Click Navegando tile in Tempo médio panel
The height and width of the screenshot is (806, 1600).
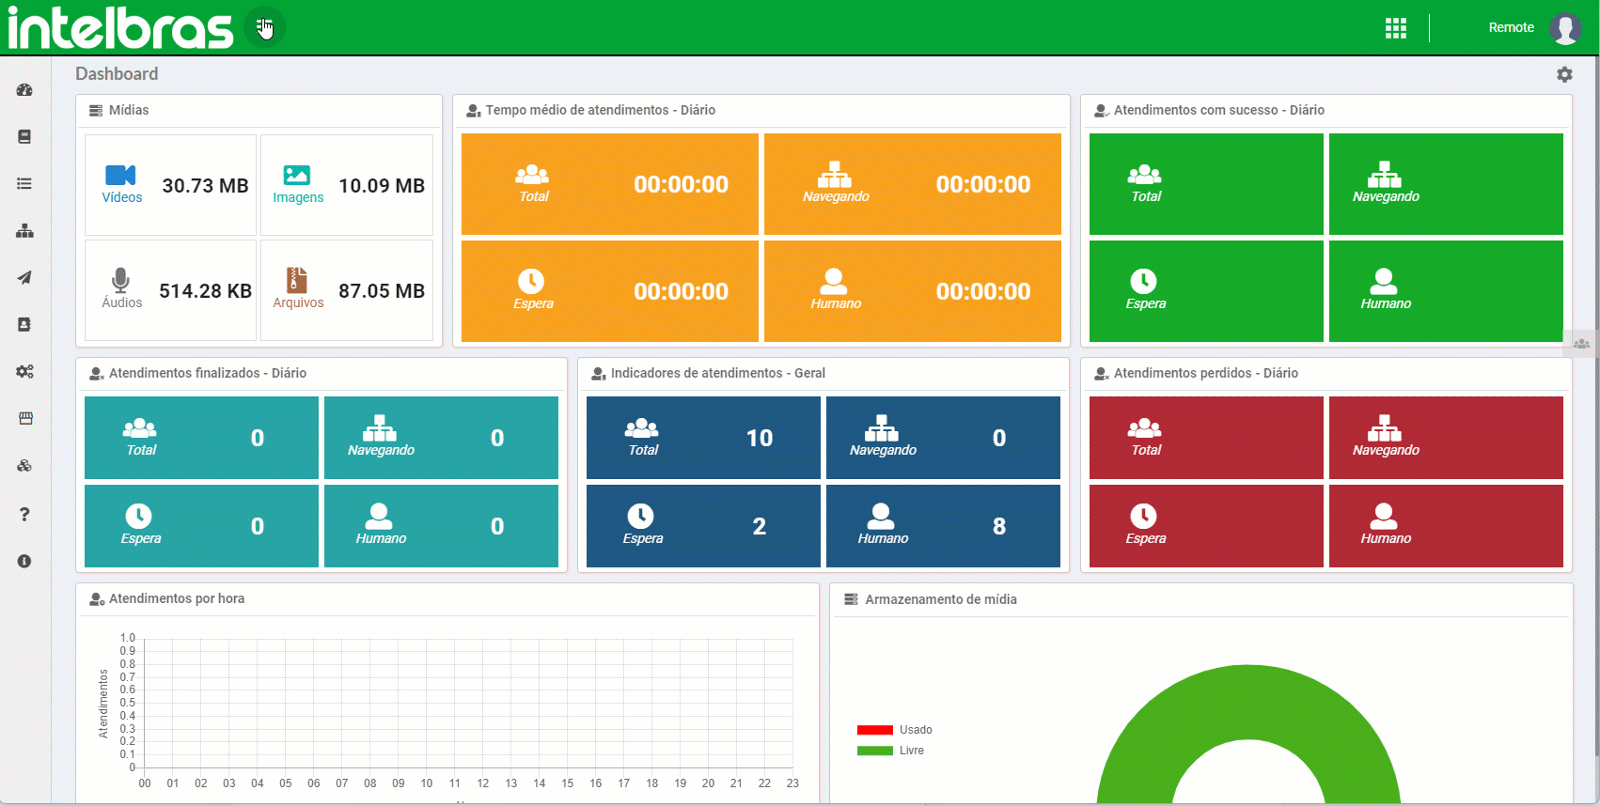pyautogui.click(x=912, y=184)
